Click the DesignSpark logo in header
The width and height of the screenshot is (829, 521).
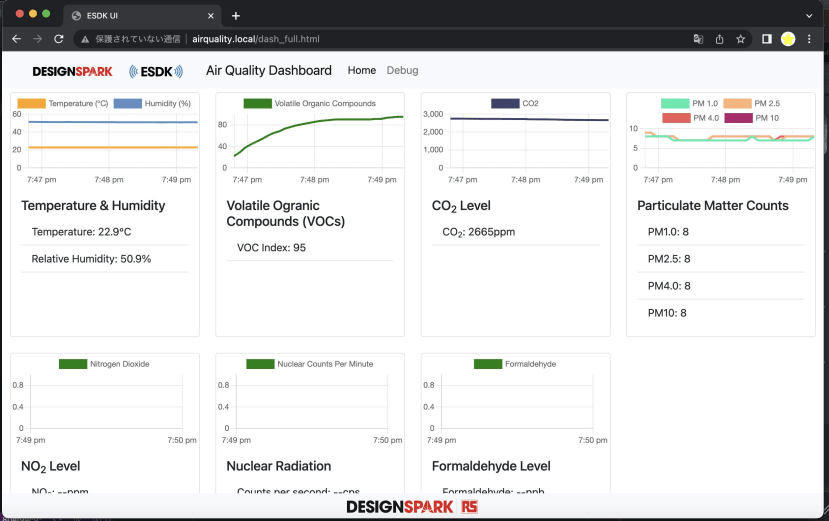click(x=72, y=71)
